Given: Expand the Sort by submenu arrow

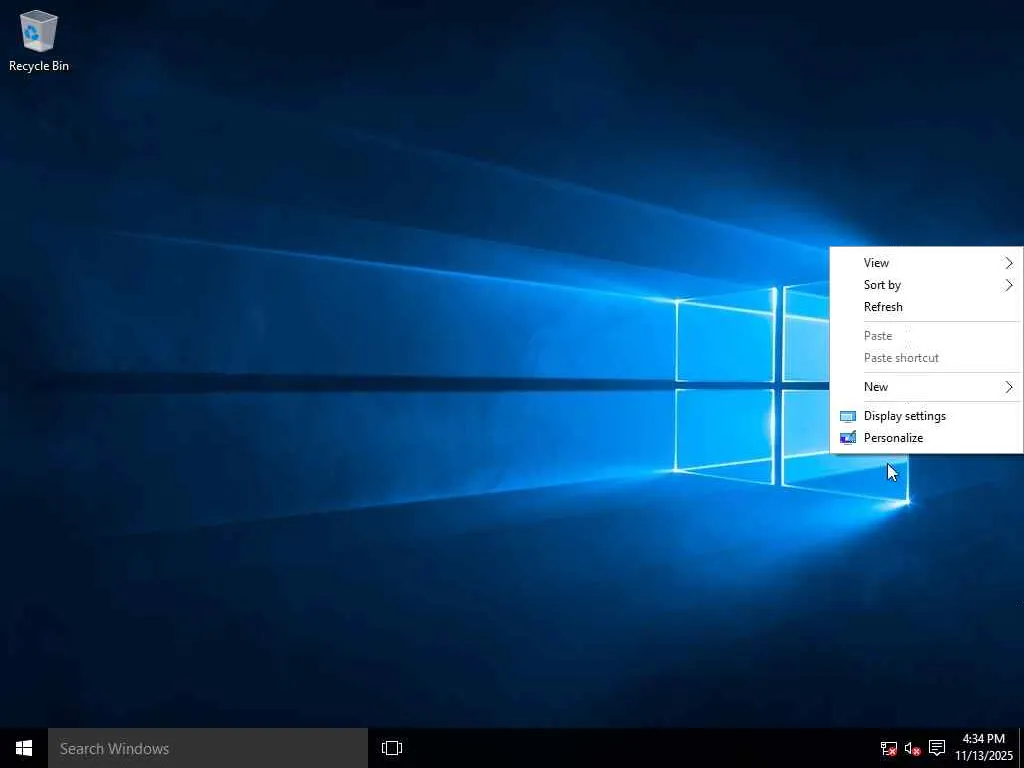Looking at the screenshot, I should coord(1009,285).
